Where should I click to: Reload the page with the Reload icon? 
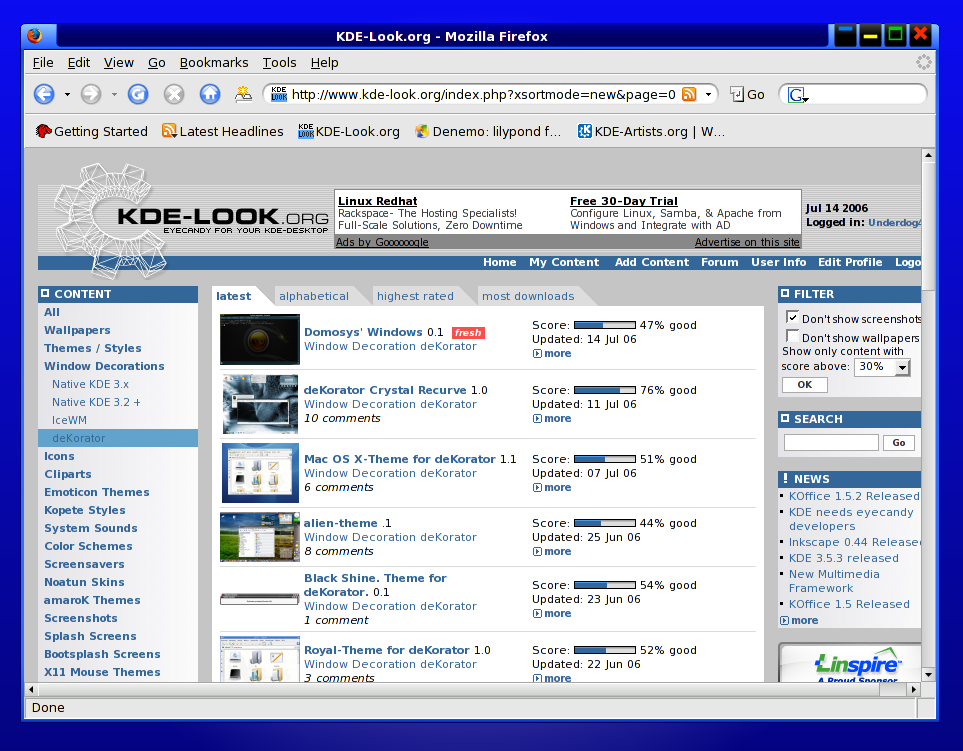pos(138,94)
